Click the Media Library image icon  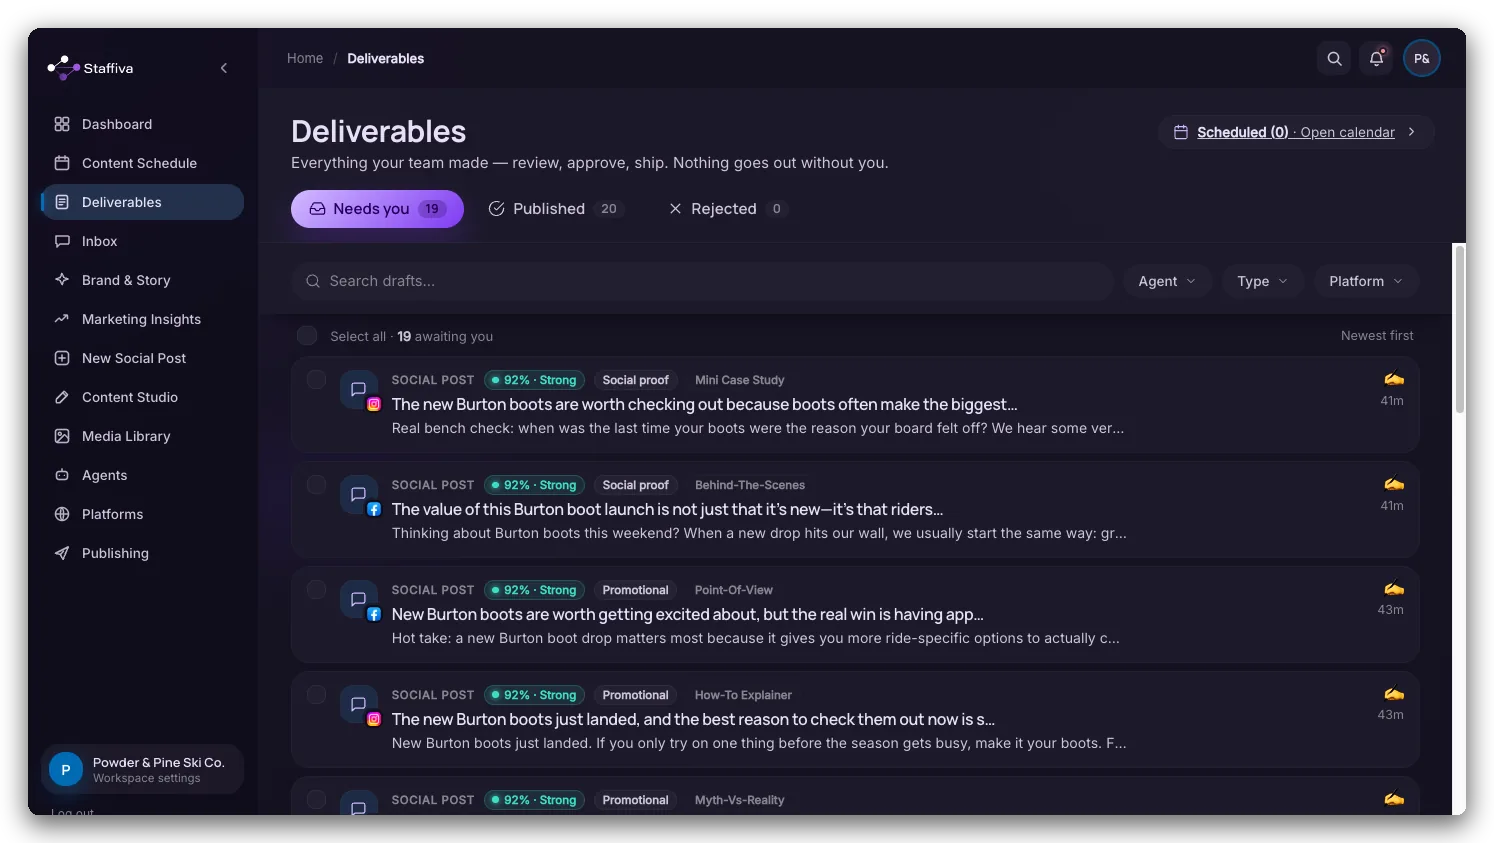click(x=62, y=436)
